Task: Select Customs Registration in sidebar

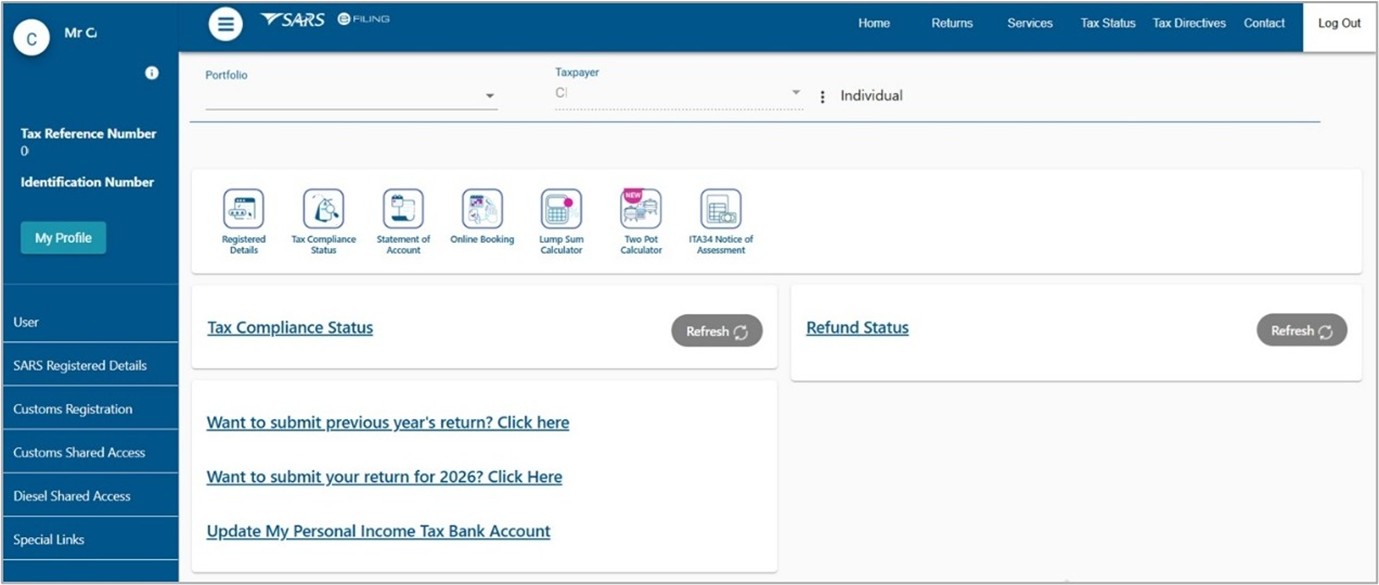Action: pos(90,409)
